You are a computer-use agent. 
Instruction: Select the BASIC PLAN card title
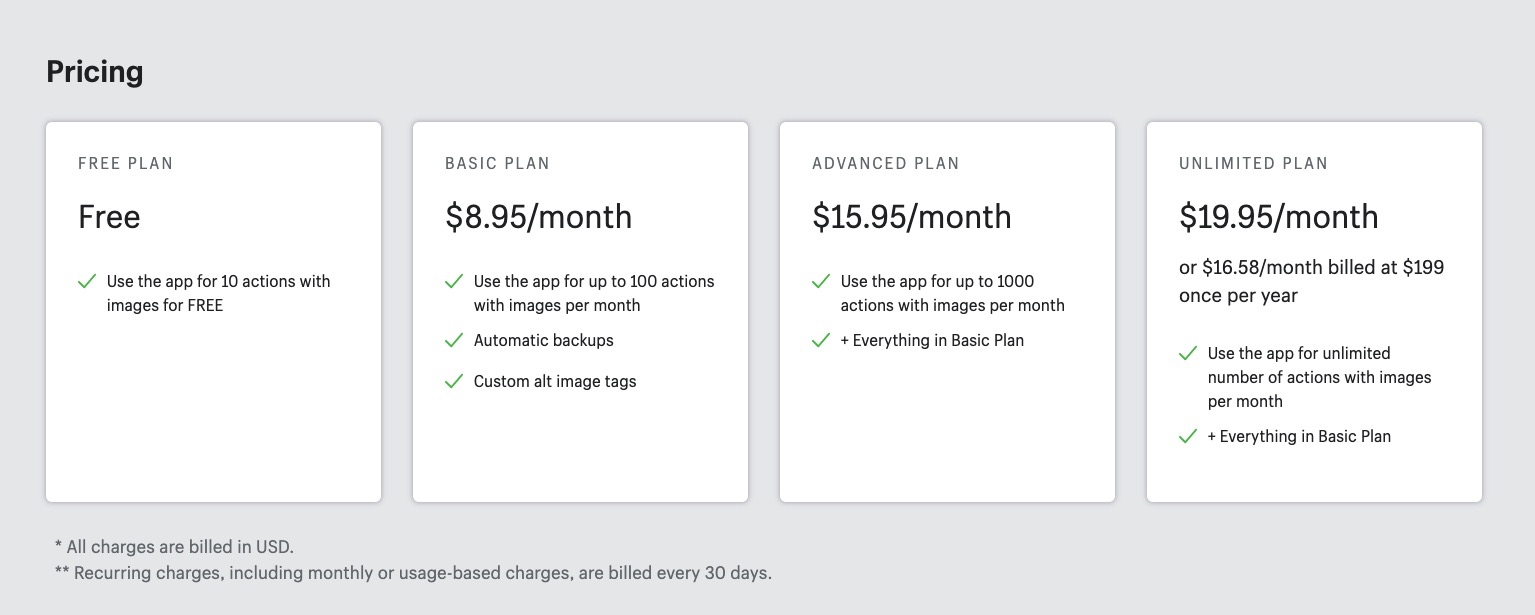(497, 164)
